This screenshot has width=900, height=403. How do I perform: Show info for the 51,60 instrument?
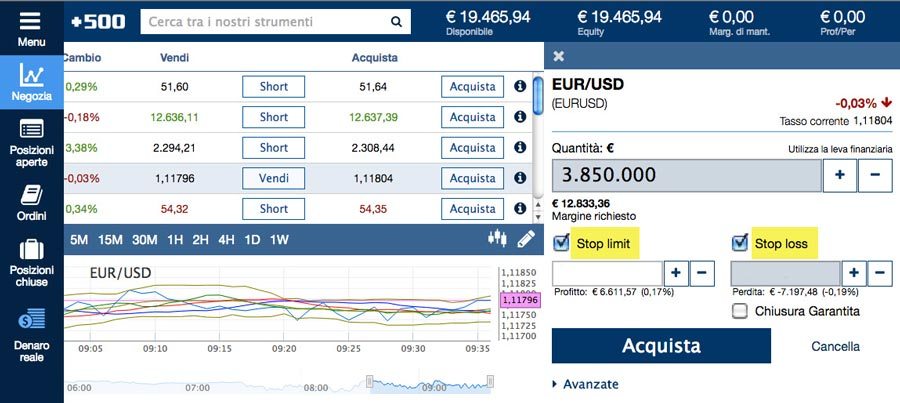tap(520, 86)
